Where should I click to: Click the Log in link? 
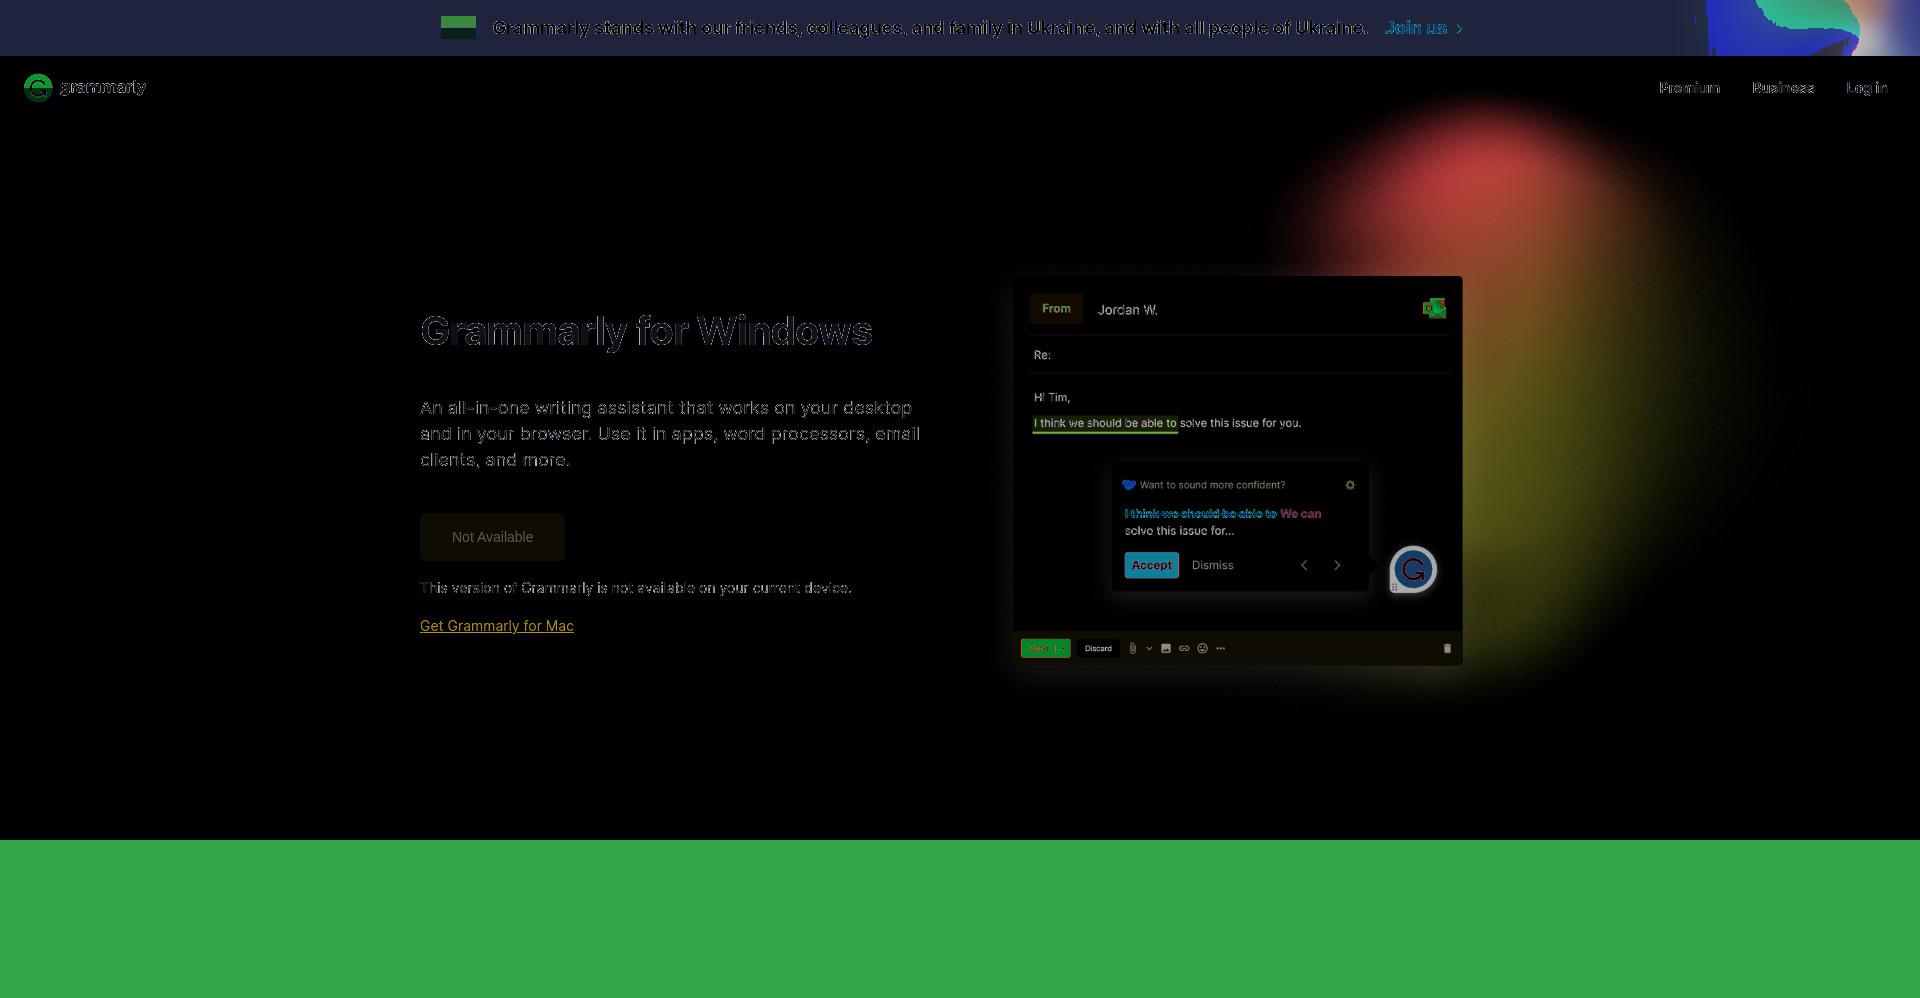(1866, 88)
